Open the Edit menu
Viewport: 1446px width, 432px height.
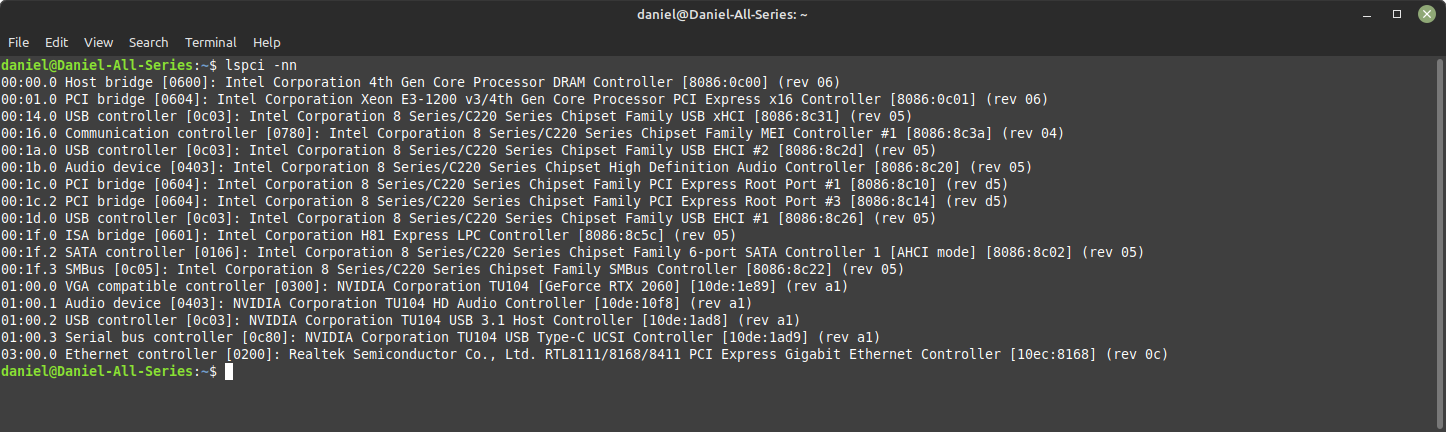(x=56, y=43)
